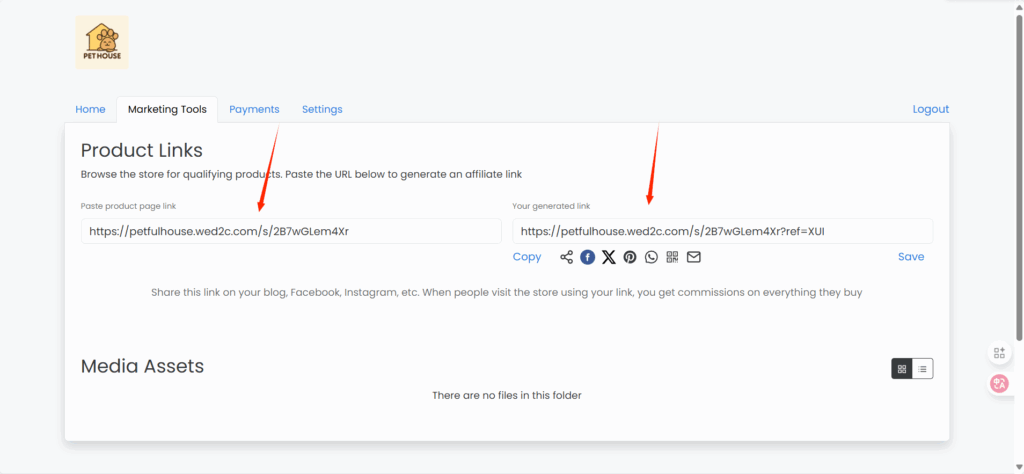Share link via WhatsApp icon
Screen dimensions: 1024x474
pos(651,257)
